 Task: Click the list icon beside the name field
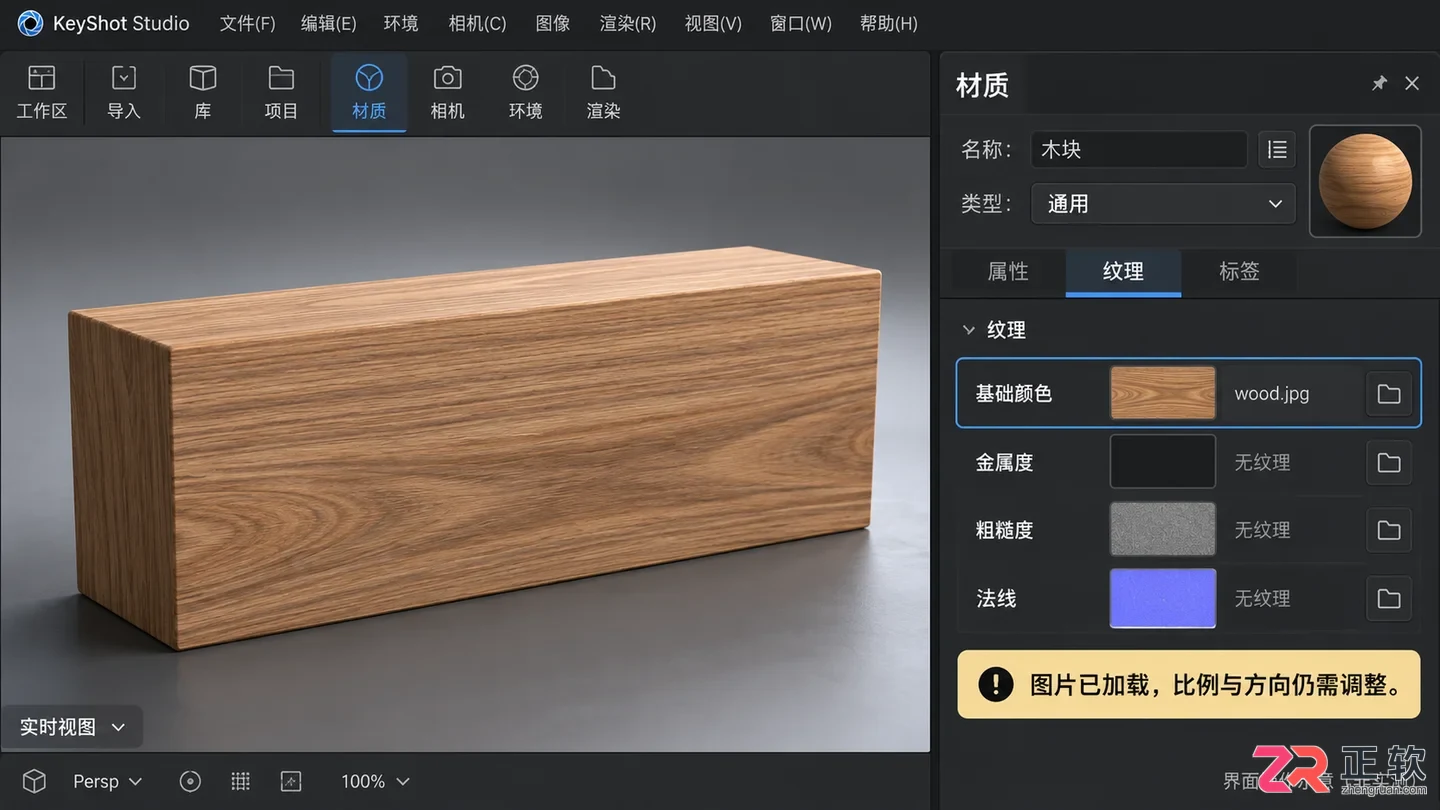pos(1277,150)
